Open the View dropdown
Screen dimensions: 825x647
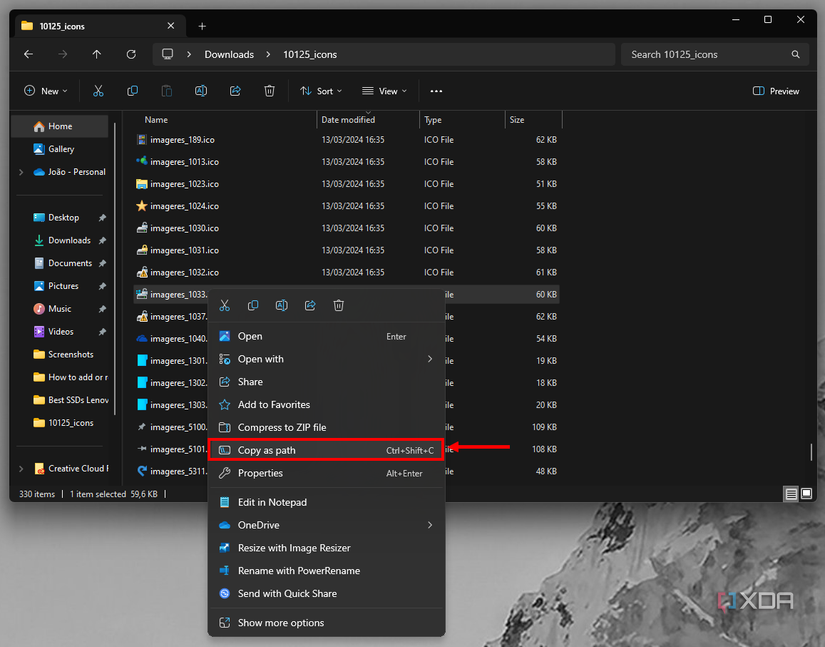383,91
